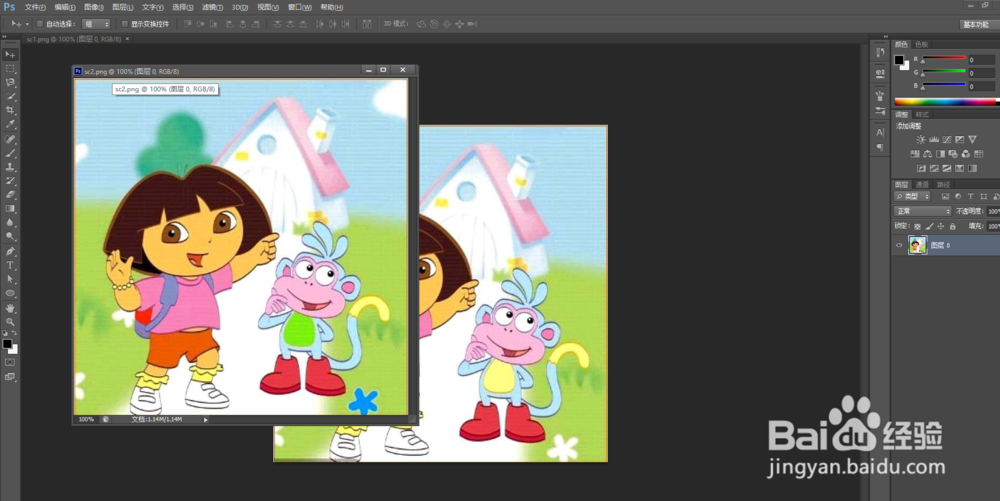Expand the collapsed panel dock arrows
Screen dimensions: 1000x501
[886, 36]
